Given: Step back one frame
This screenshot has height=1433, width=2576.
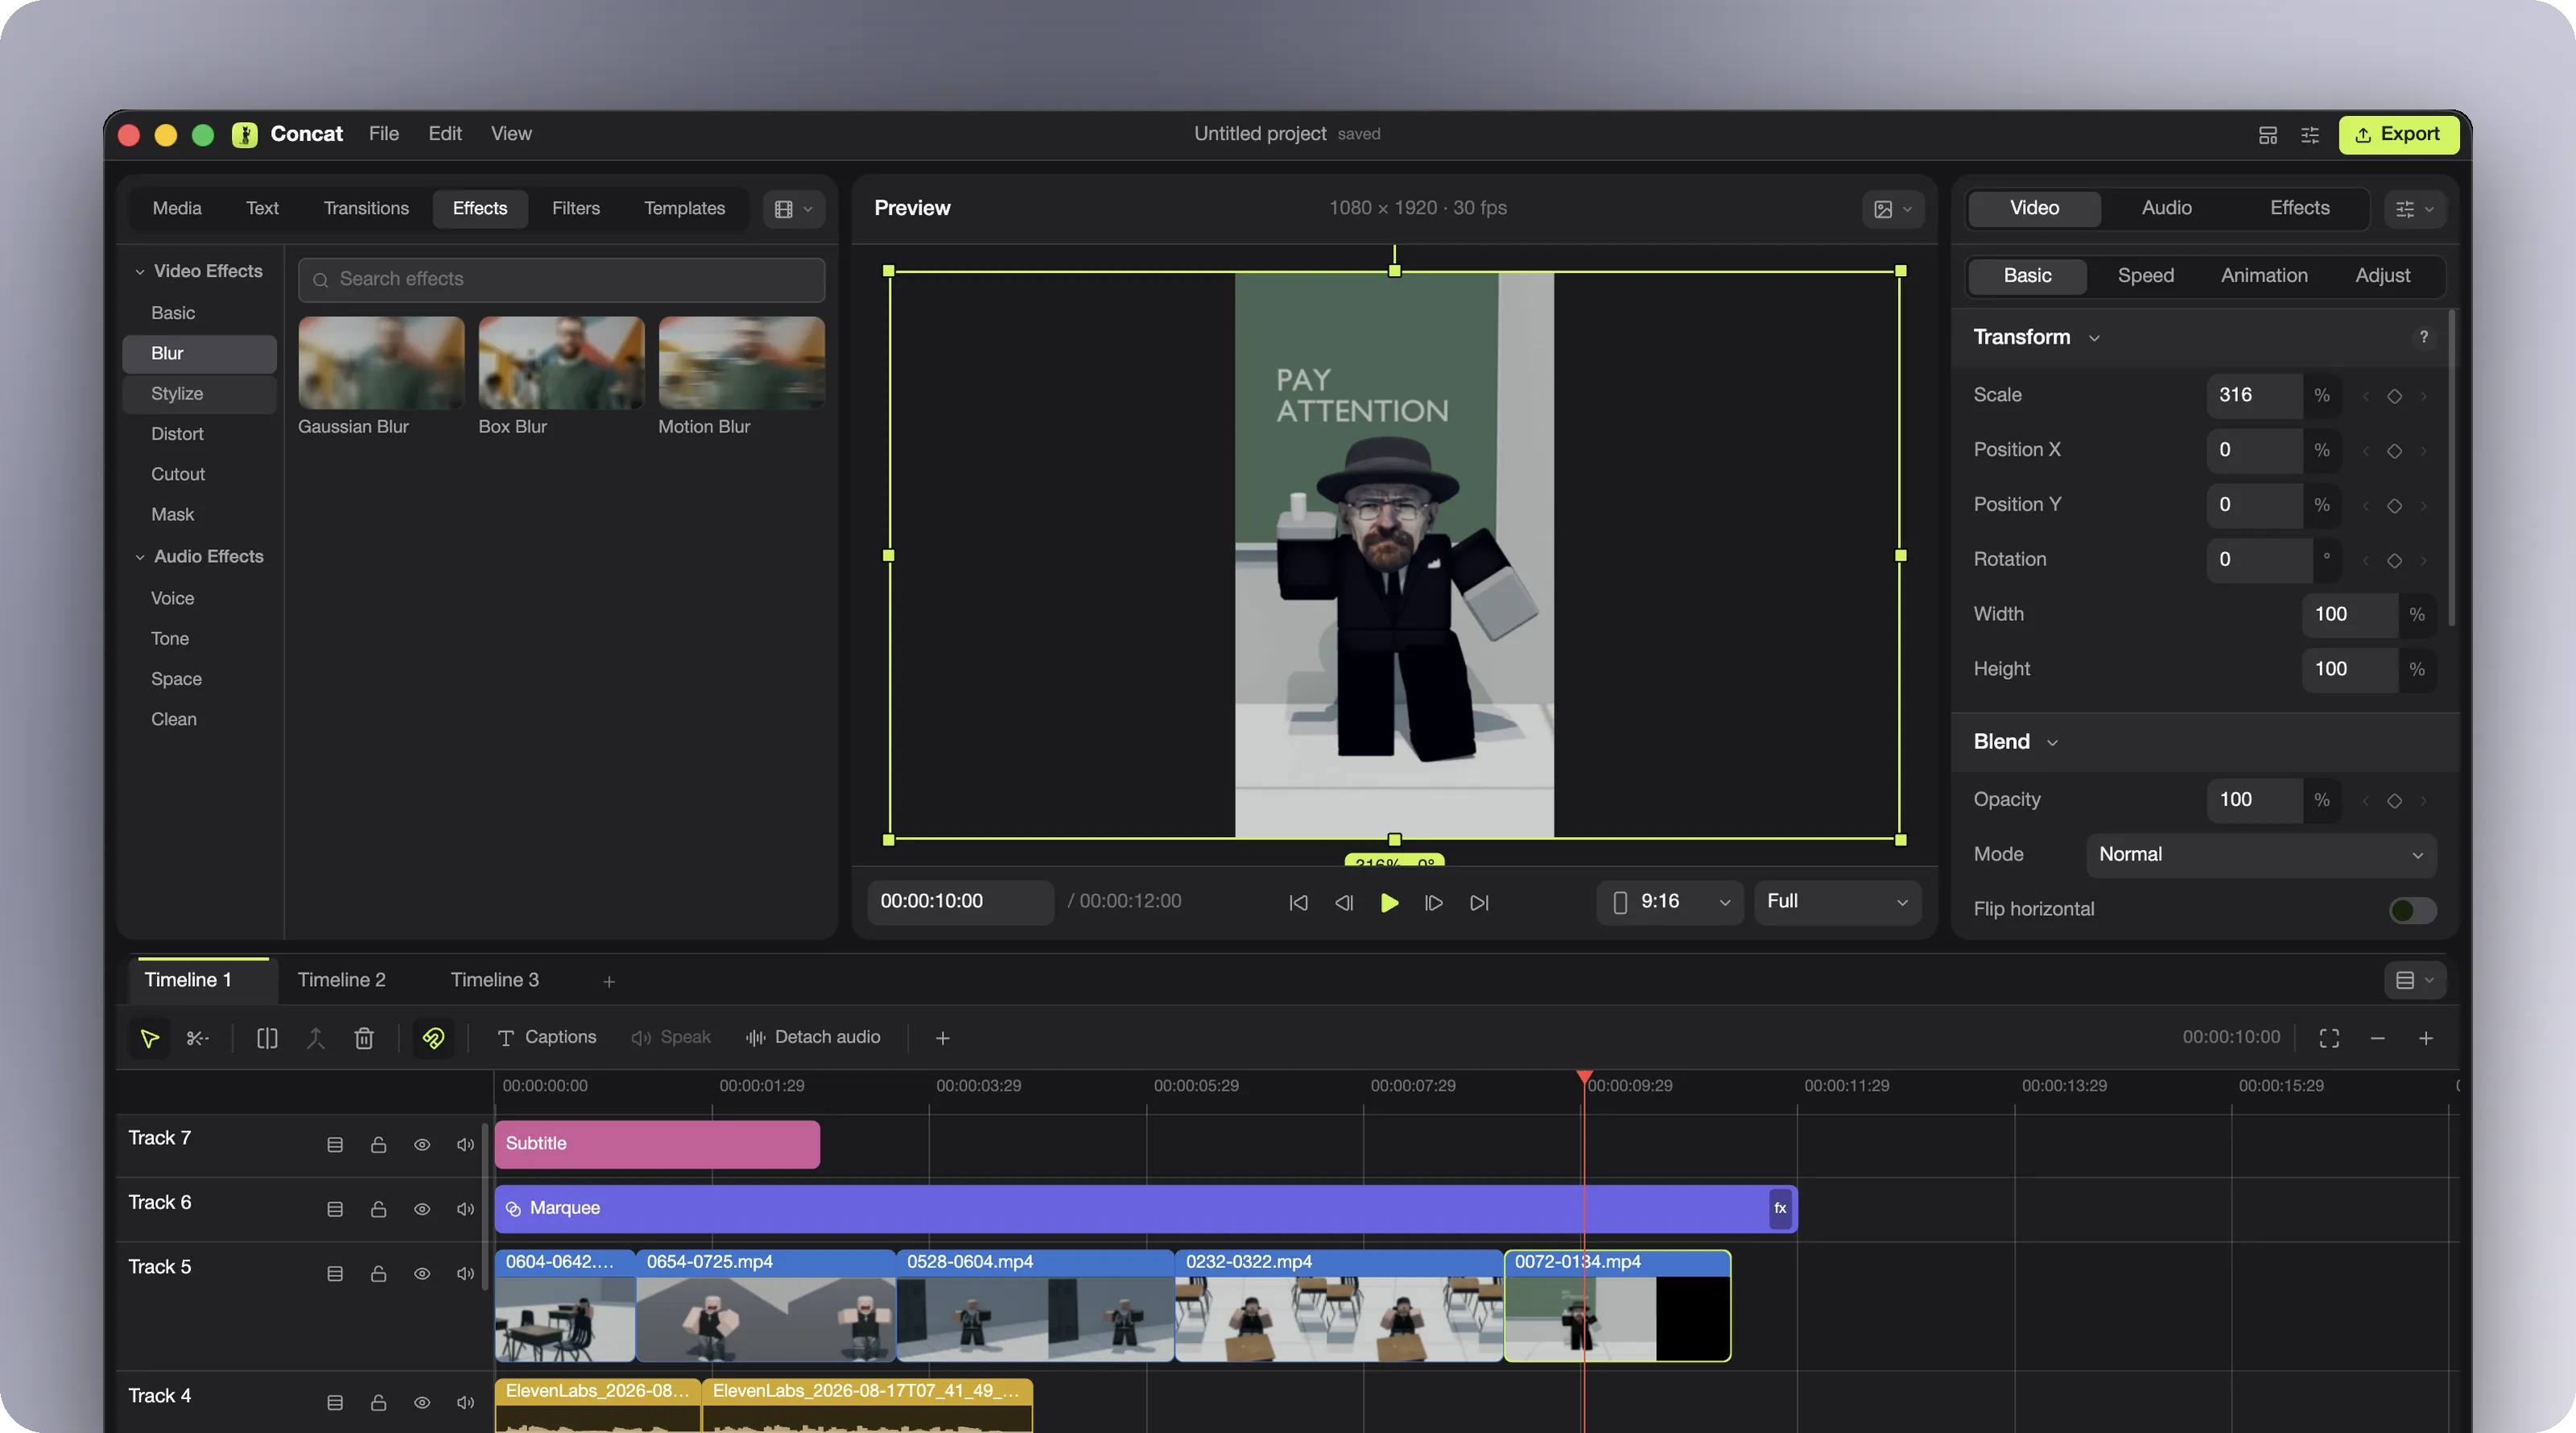Looking at the screenshot, I should pyautogui.click(x=1343, y=902).
